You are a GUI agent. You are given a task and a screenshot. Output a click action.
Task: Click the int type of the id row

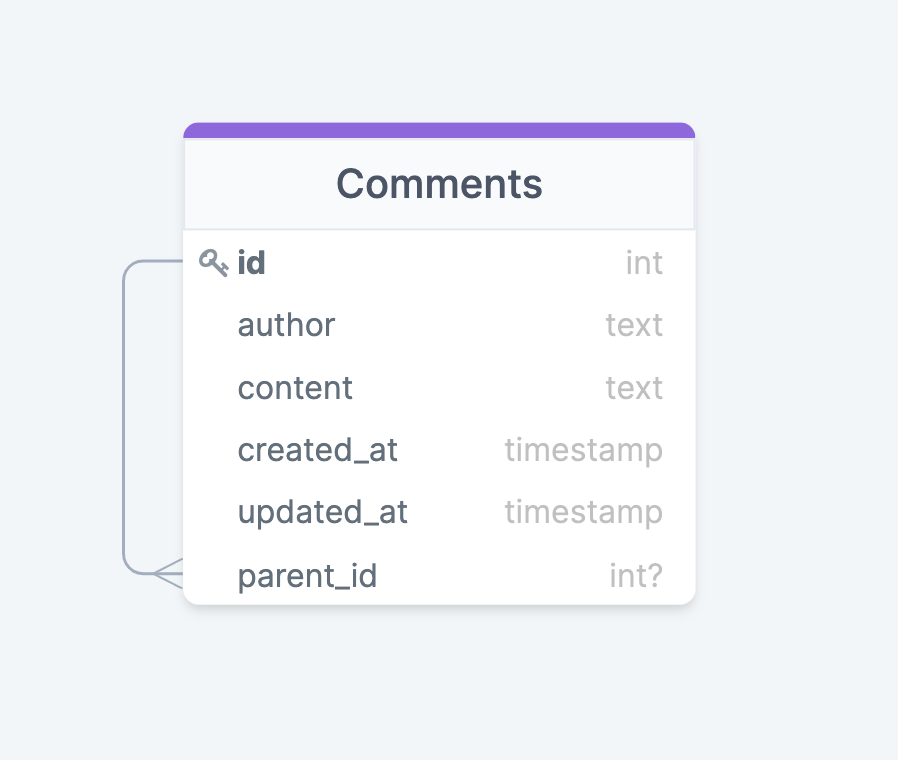tap(644, 263)
